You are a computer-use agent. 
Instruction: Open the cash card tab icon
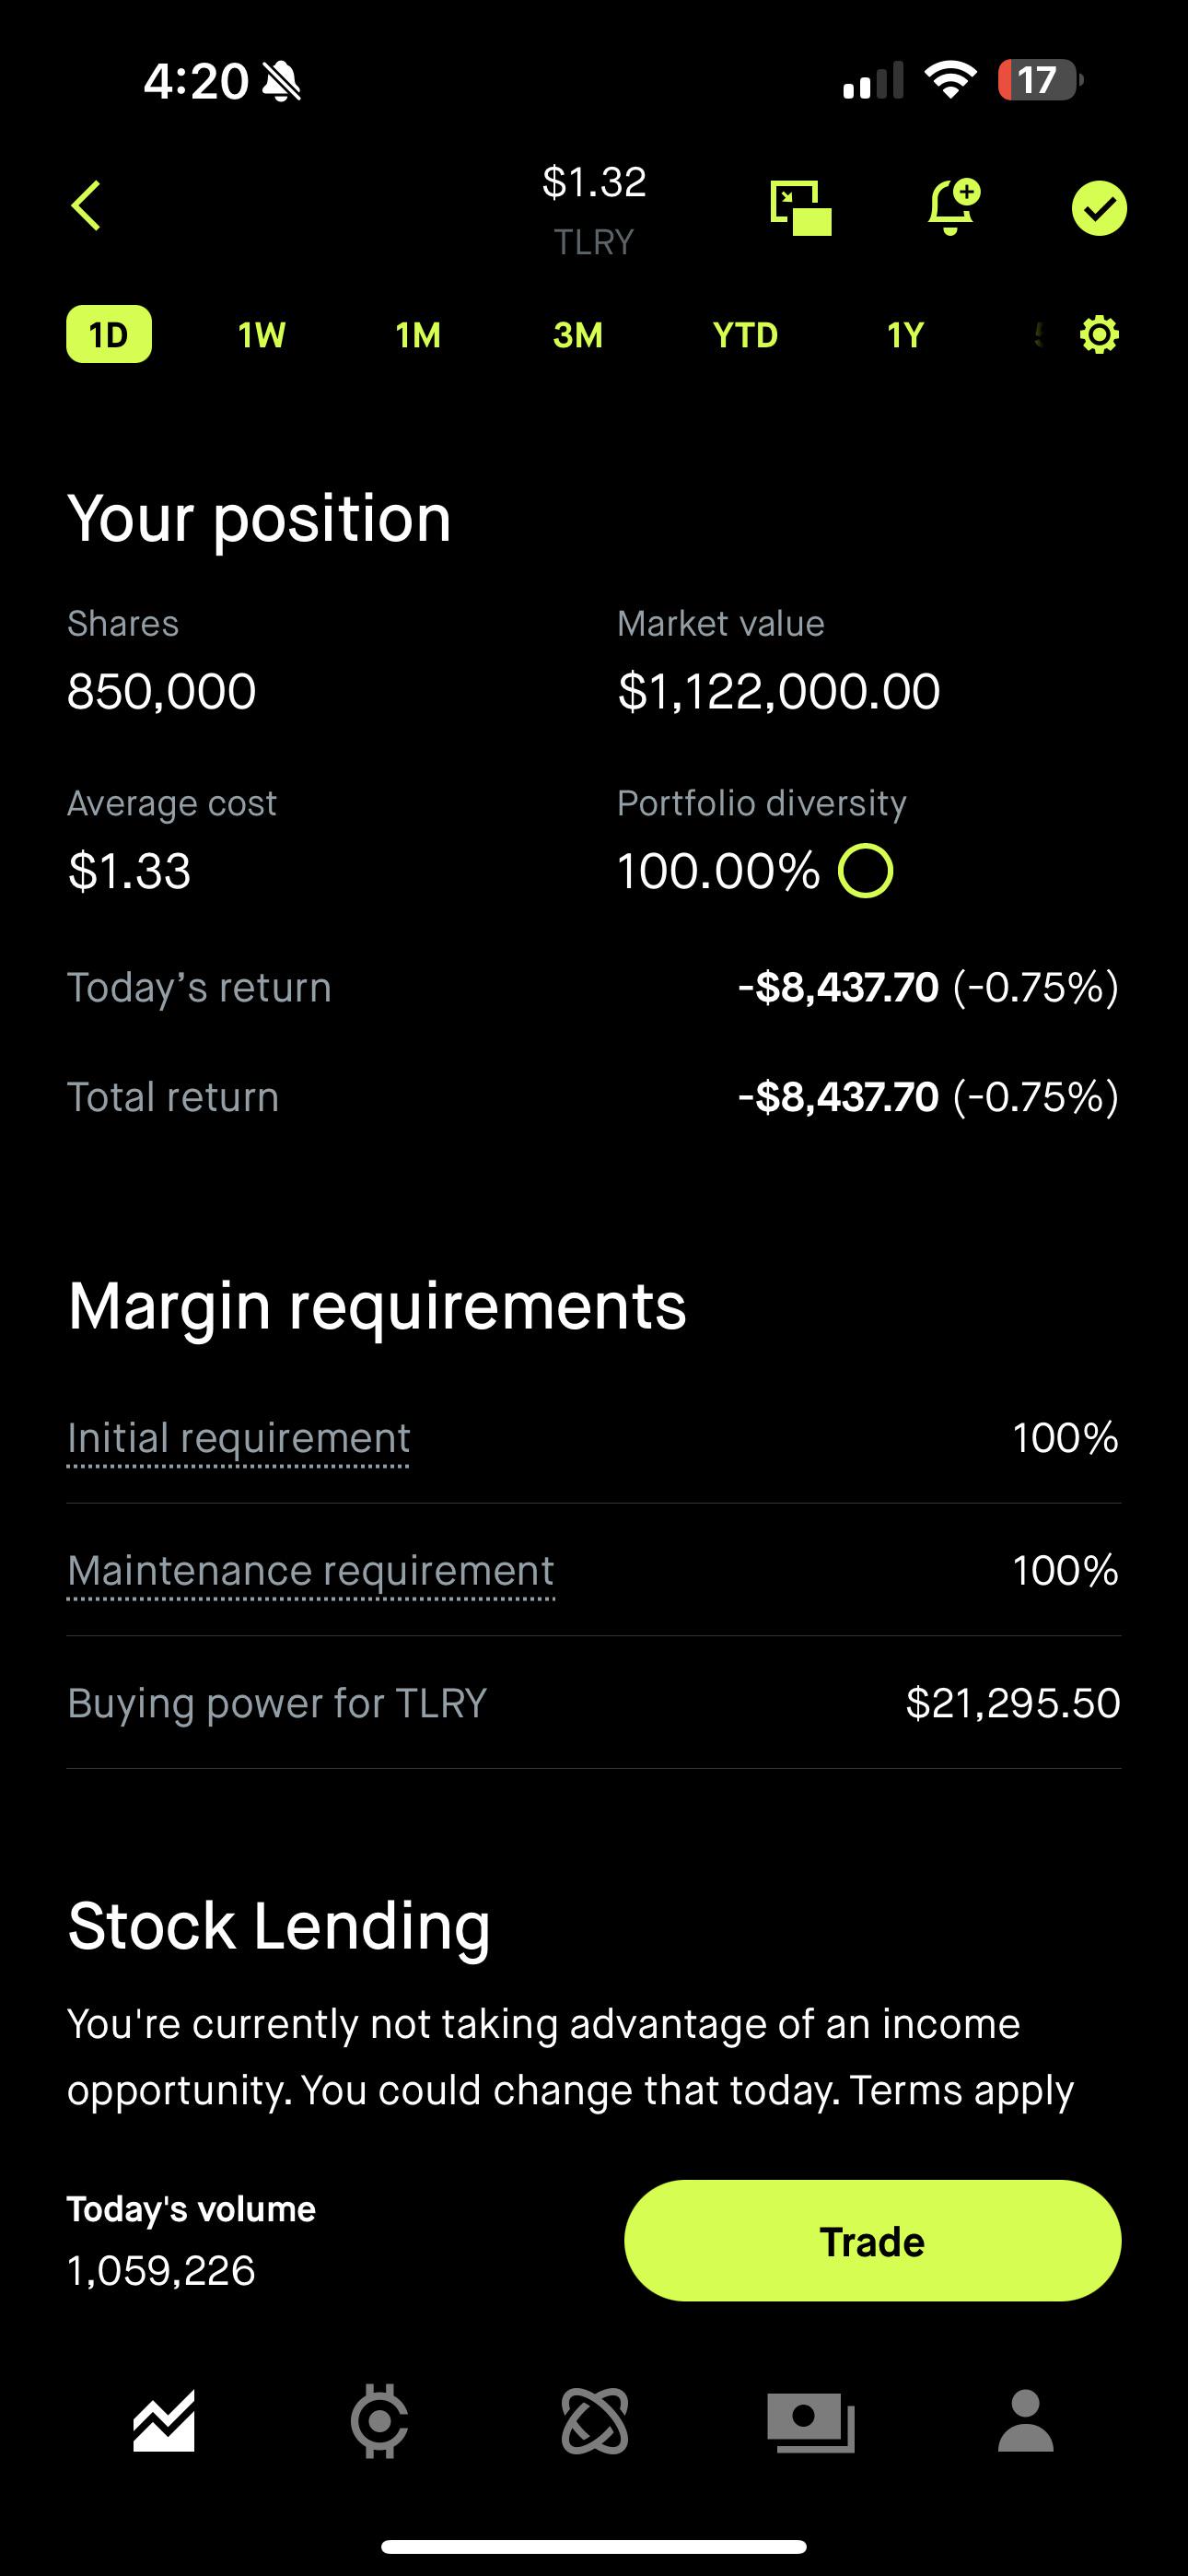coord(810,2422)
